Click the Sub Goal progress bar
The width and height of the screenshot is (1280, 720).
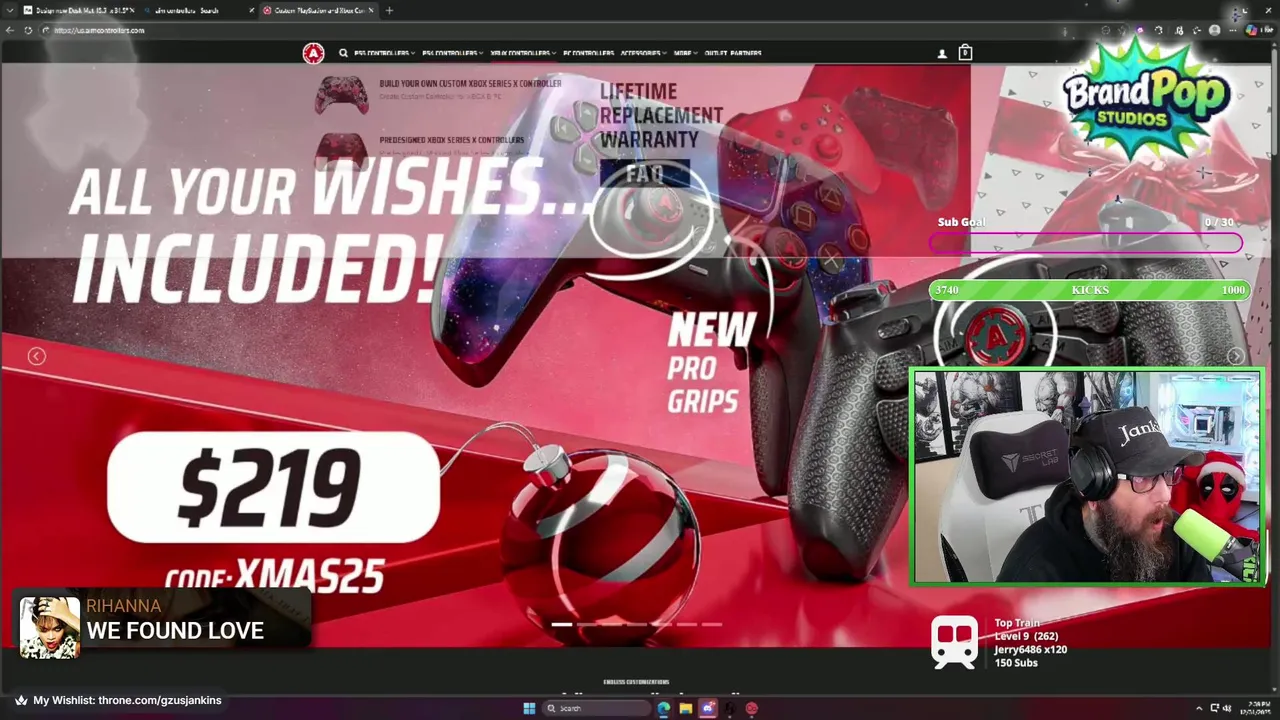click(1086, 243)
